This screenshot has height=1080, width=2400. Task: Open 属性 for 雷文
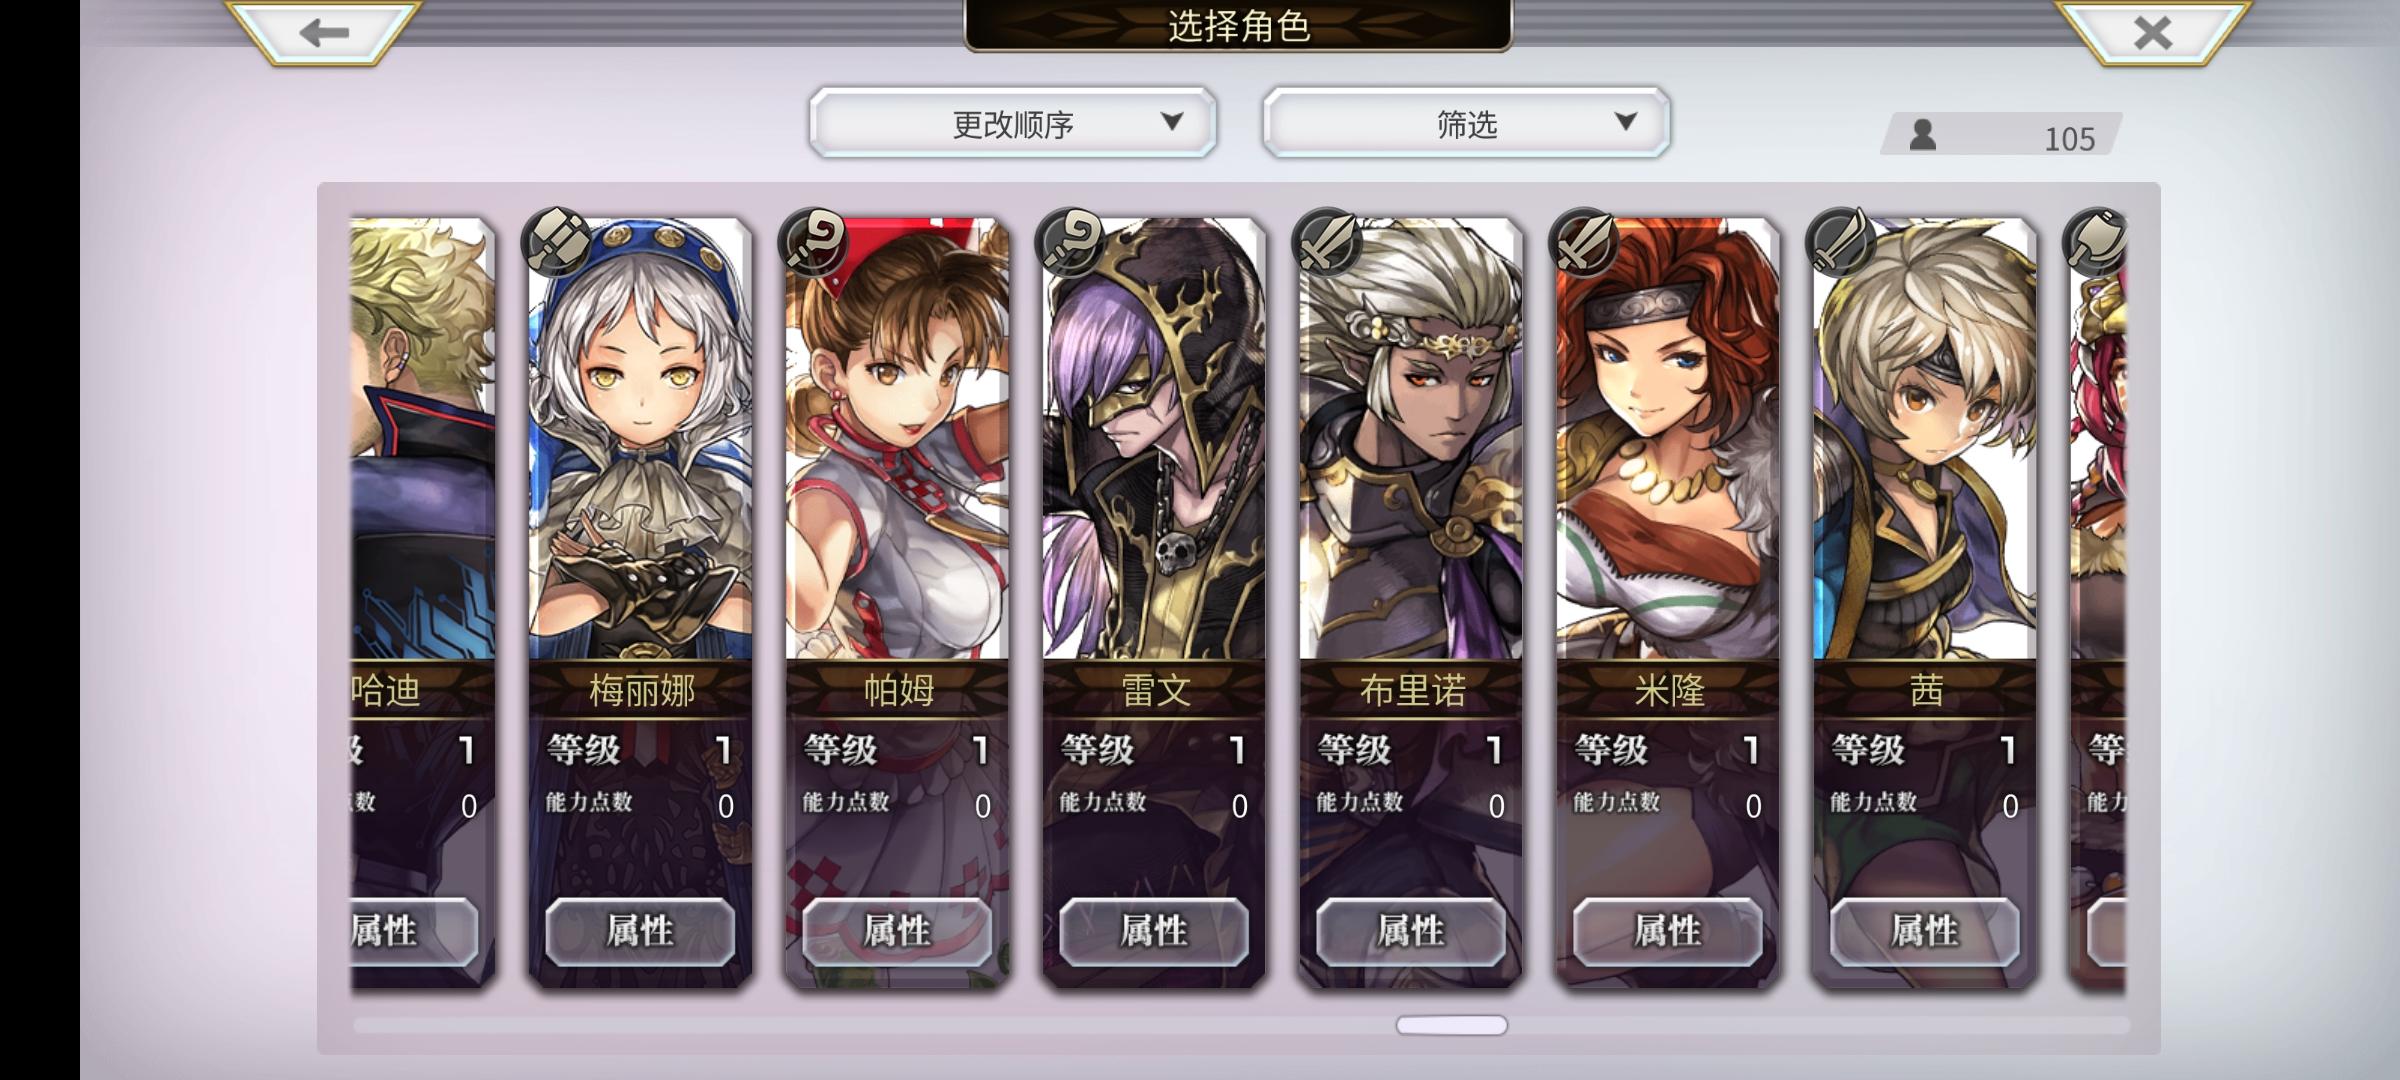tap(1154, 932)
